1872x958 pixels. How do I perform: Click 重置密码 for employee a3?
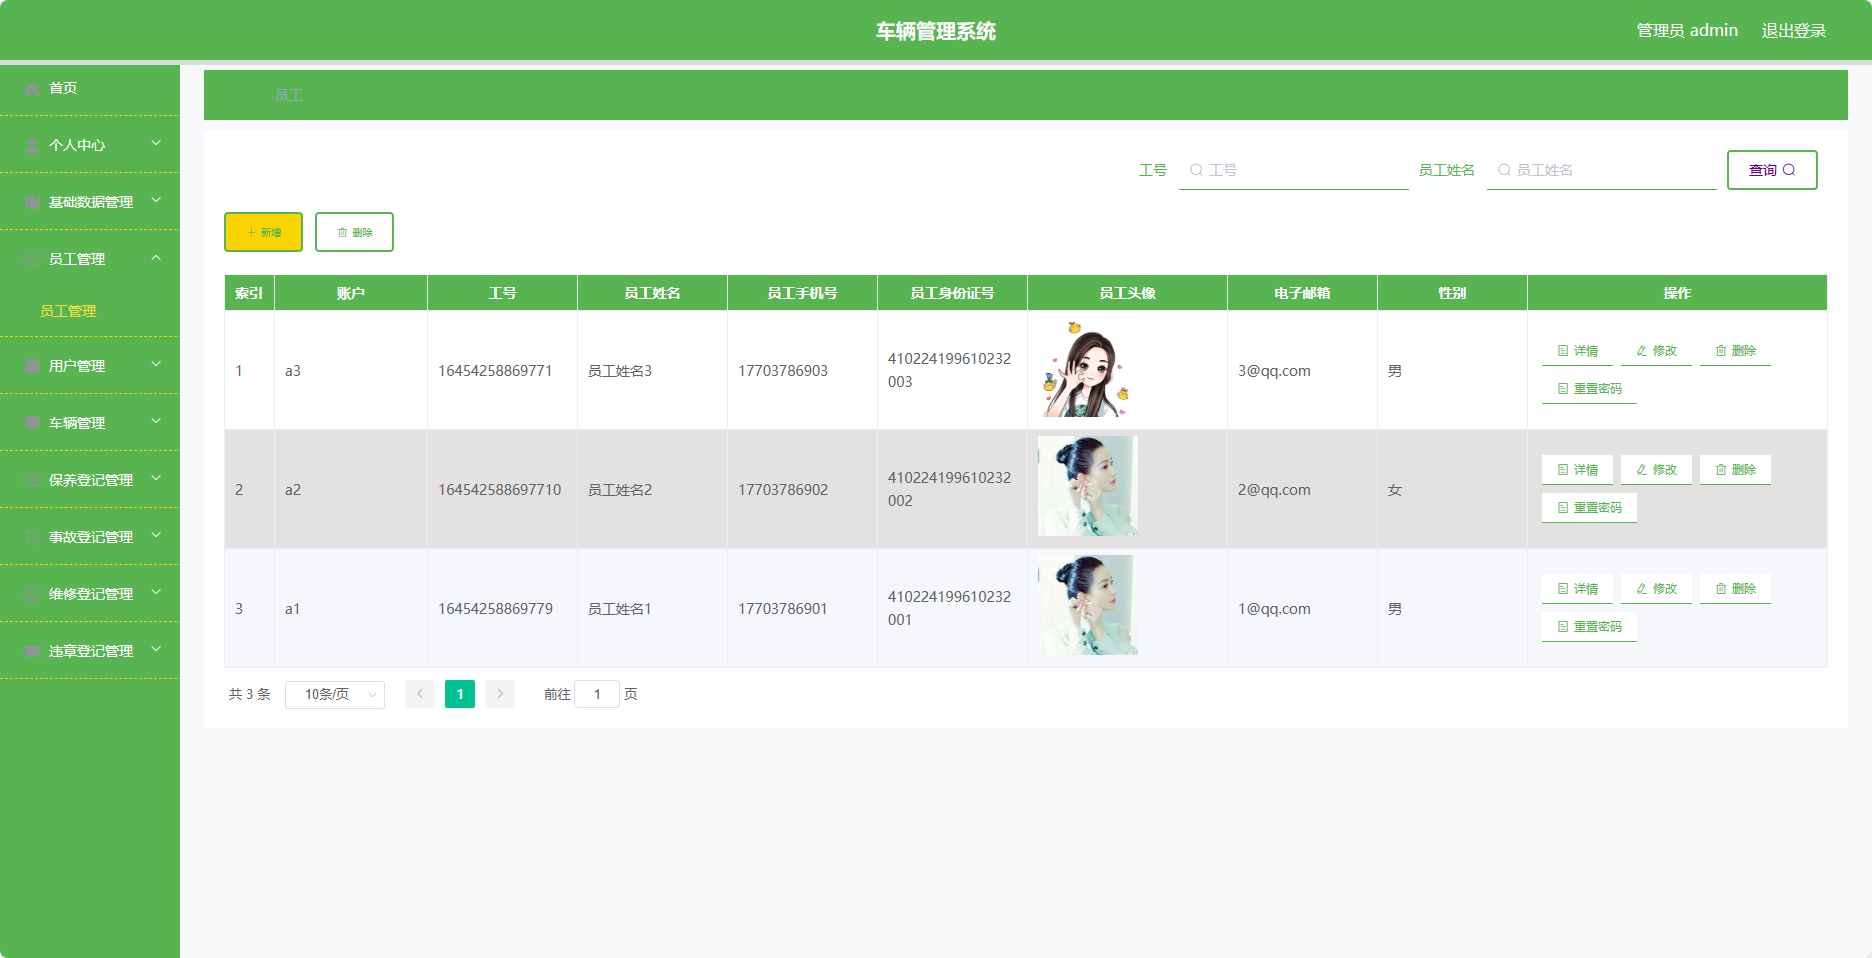tap(1589, 389)
